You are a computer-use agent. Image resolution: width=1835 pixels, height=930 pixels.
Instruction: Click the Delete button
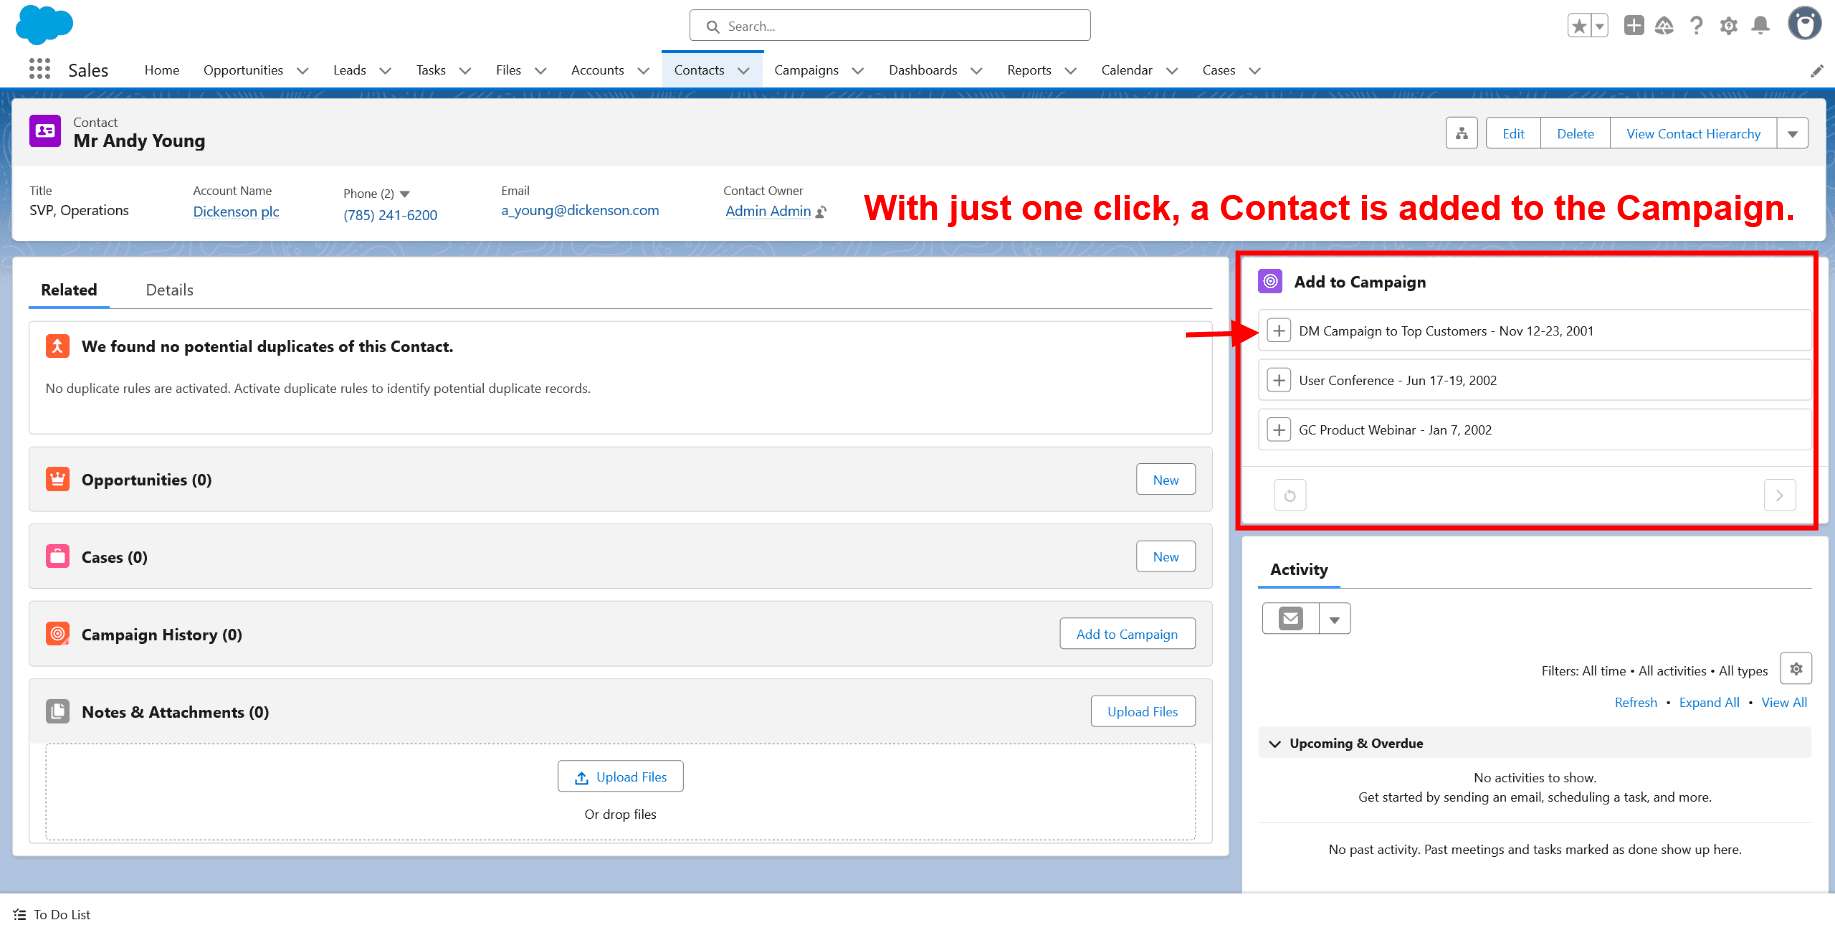pyautogui.click(x=1576, y=133)
